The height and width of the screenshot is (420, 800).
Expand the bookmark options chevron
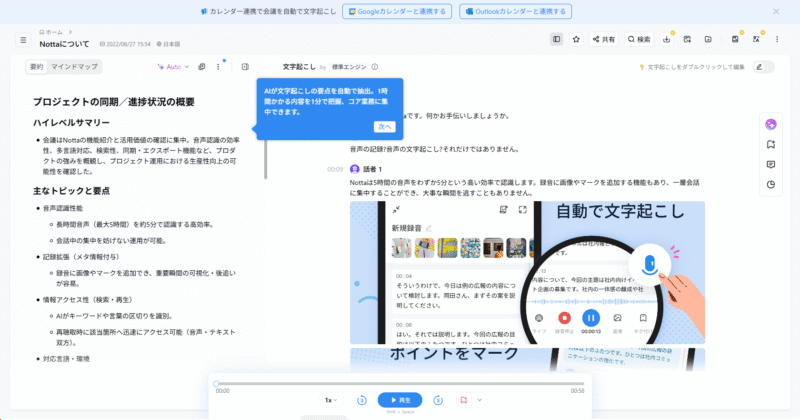pos(479,400)
